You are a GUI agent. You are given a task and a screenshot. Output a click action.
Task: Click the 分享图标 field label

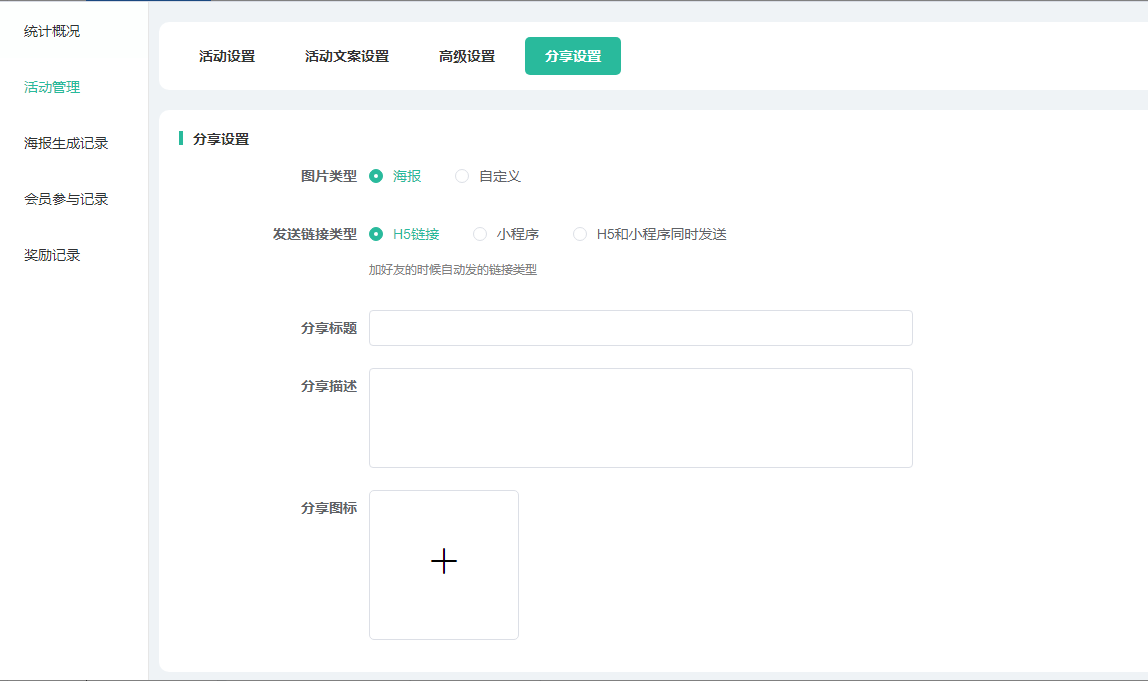[x=329, y=508]
